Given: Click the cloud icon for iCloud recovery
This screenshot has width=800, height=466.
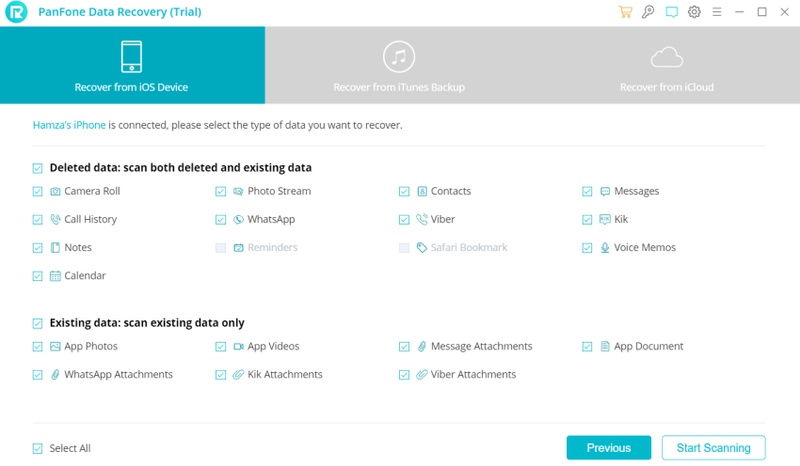Looking at the screenshot, I should (x=666, y=57).
